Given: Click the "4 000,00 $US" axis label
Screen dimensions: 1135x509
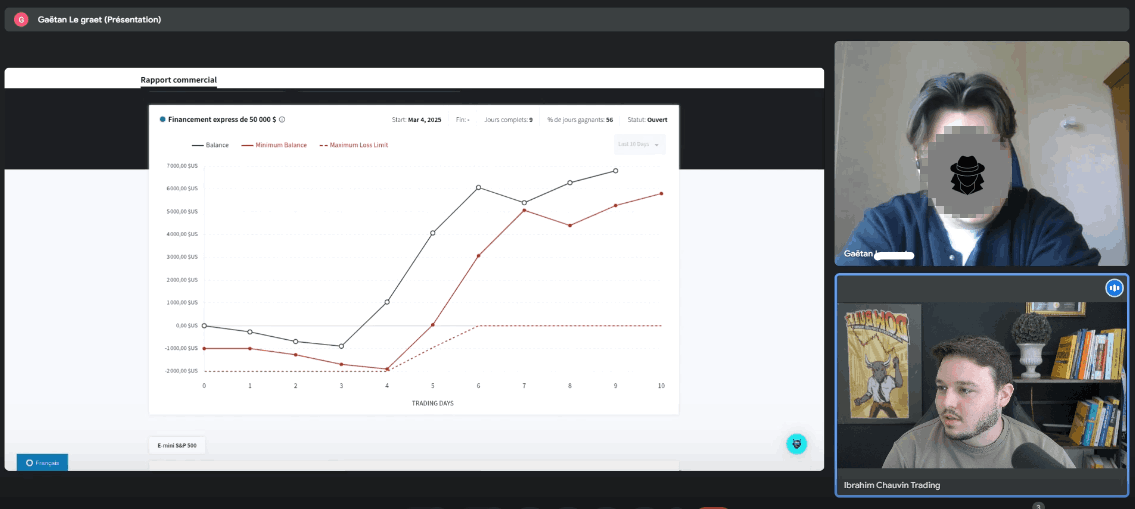Looking at the screenshot, I should [182, 234].
